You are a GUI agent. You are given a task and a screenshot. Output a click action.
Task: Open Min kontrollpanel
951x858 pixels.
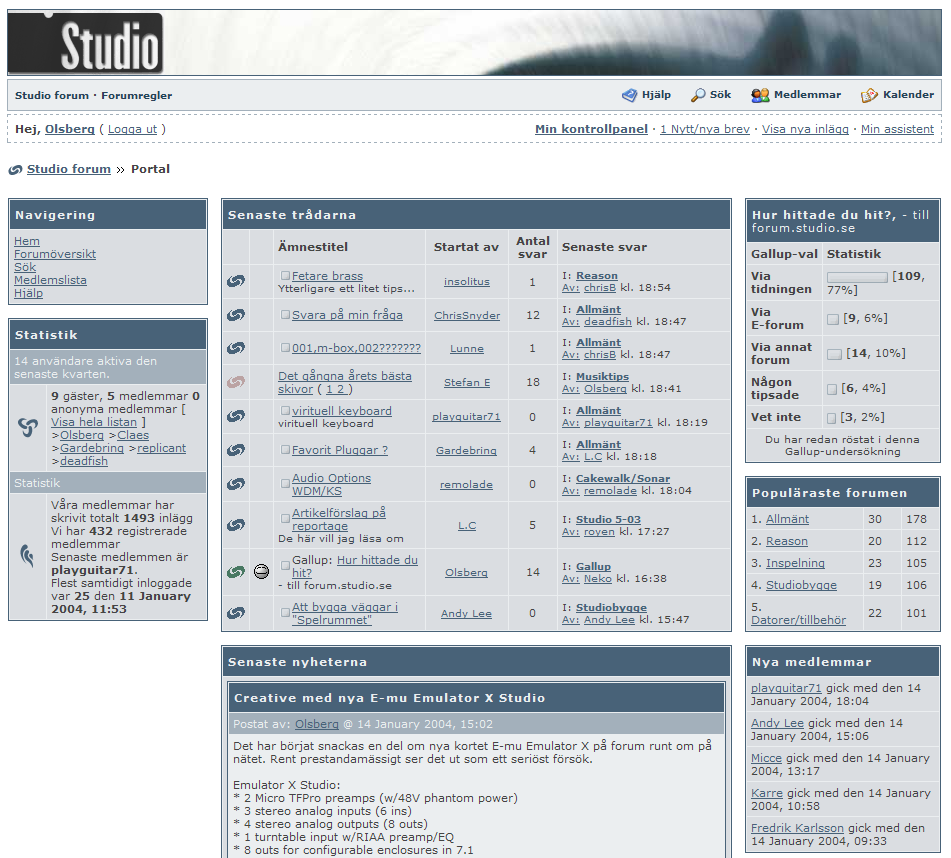(591, 129)
